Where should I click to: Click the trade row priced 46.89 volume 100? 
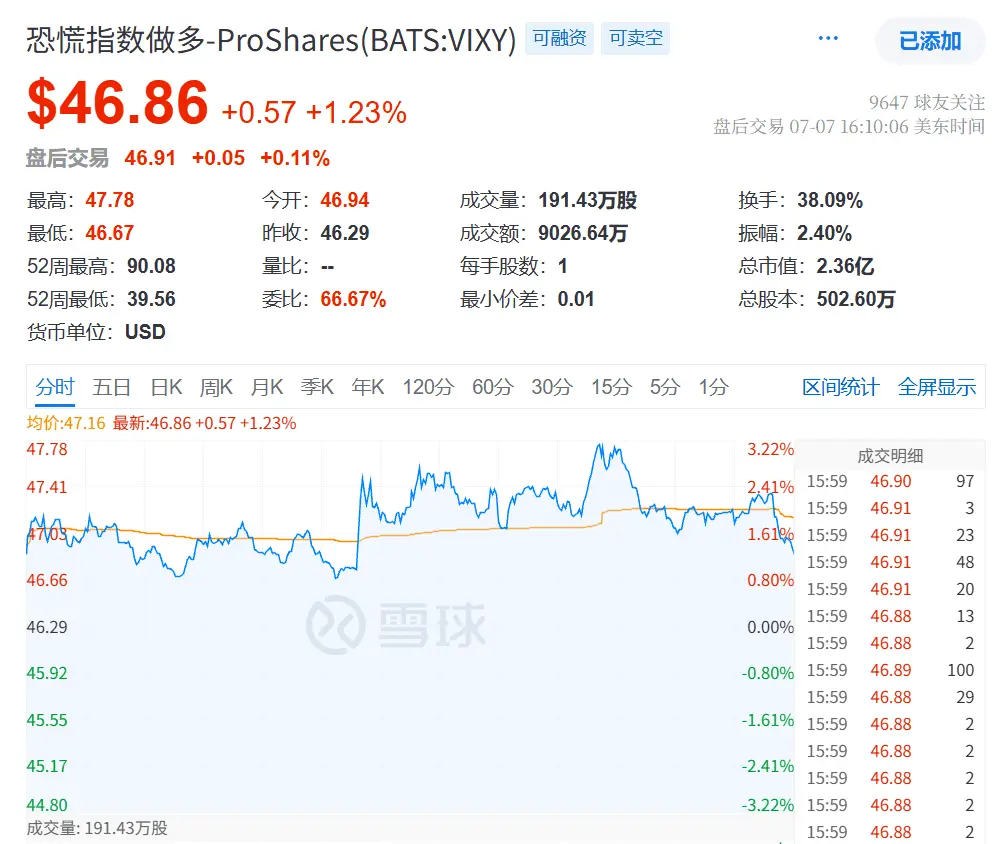point(890,670)
